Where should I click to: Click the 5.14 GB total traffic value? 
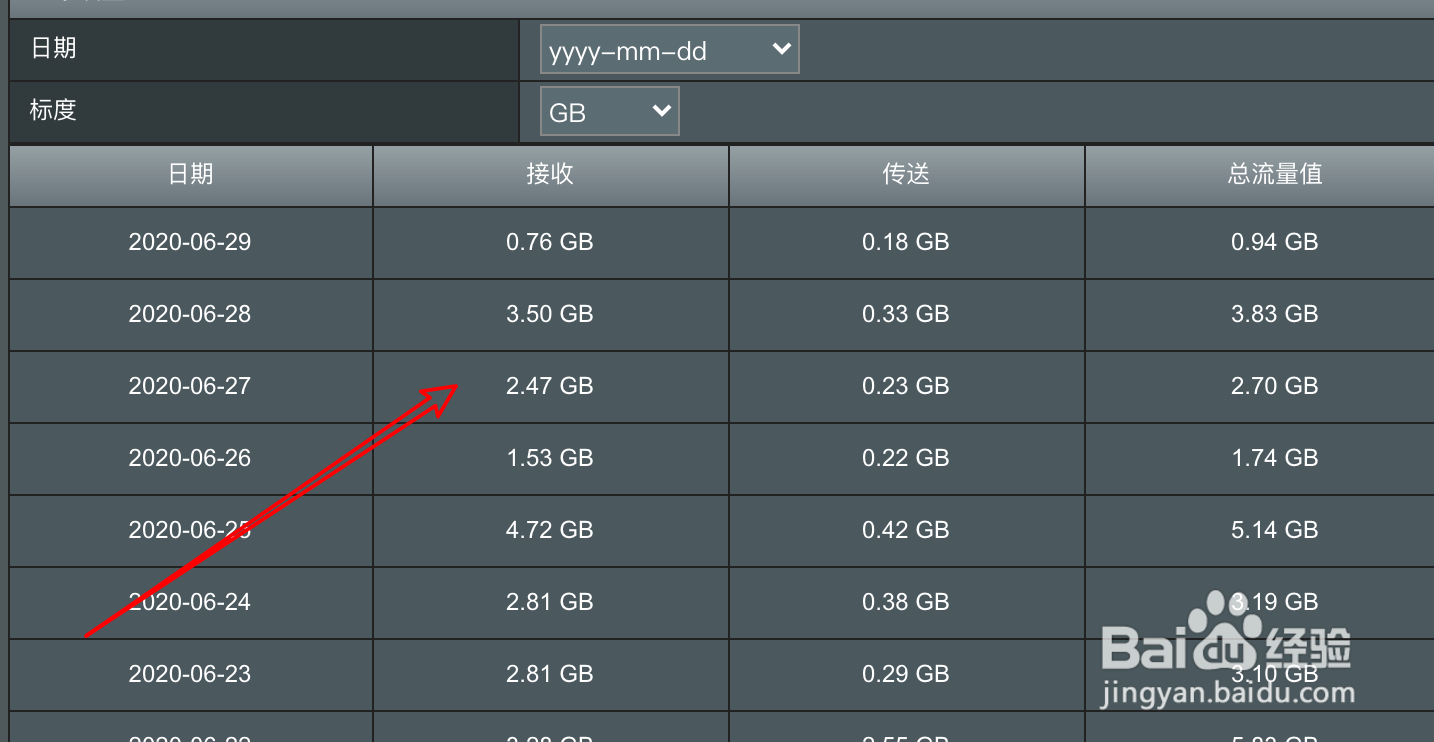1274,530
